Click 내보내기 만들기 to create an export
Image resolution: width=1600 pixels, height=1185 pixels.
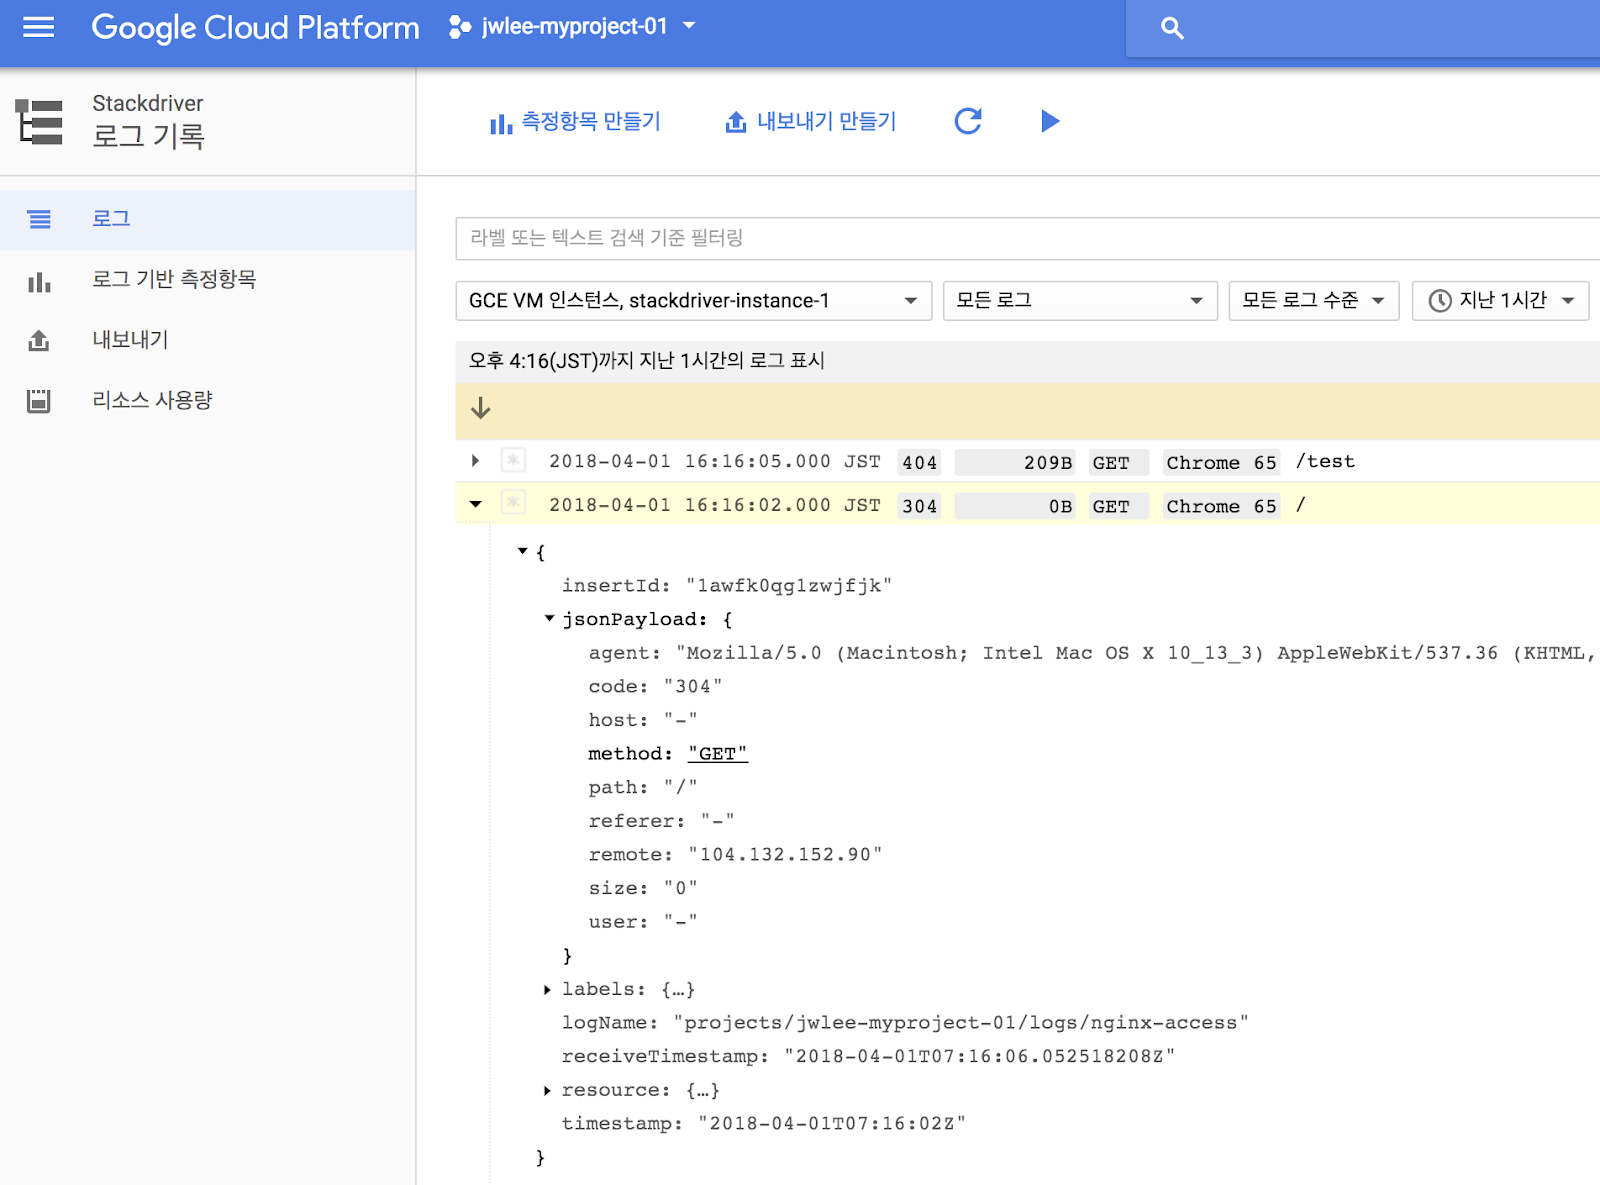pyautogui.click(x=810, y=121)
